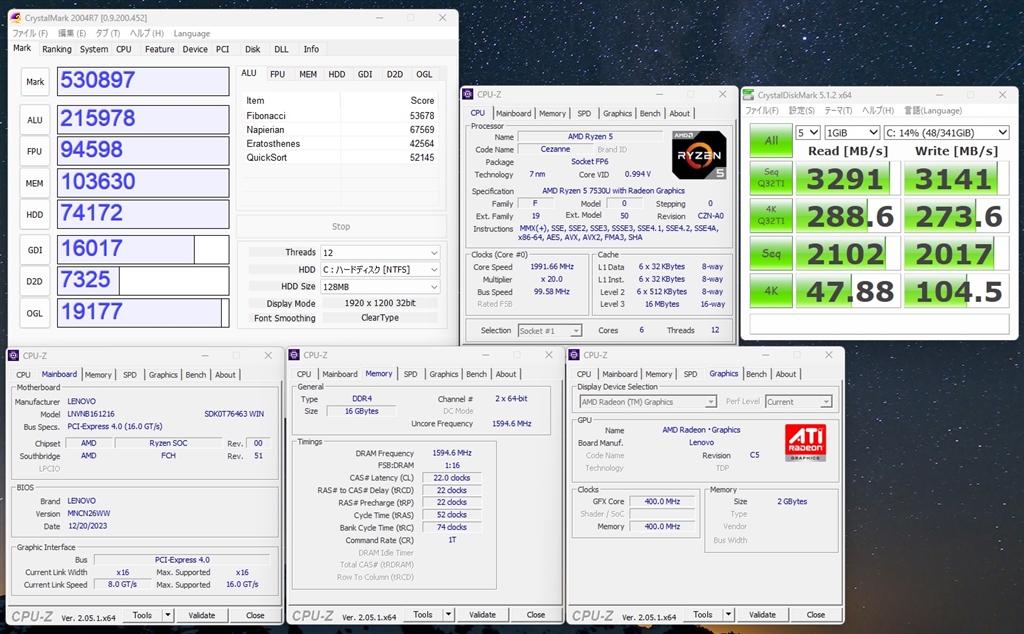Click the CrystalDiskMark title bar icon
Viewport: 1024px width, 634px height.
[x=748, y=95]
